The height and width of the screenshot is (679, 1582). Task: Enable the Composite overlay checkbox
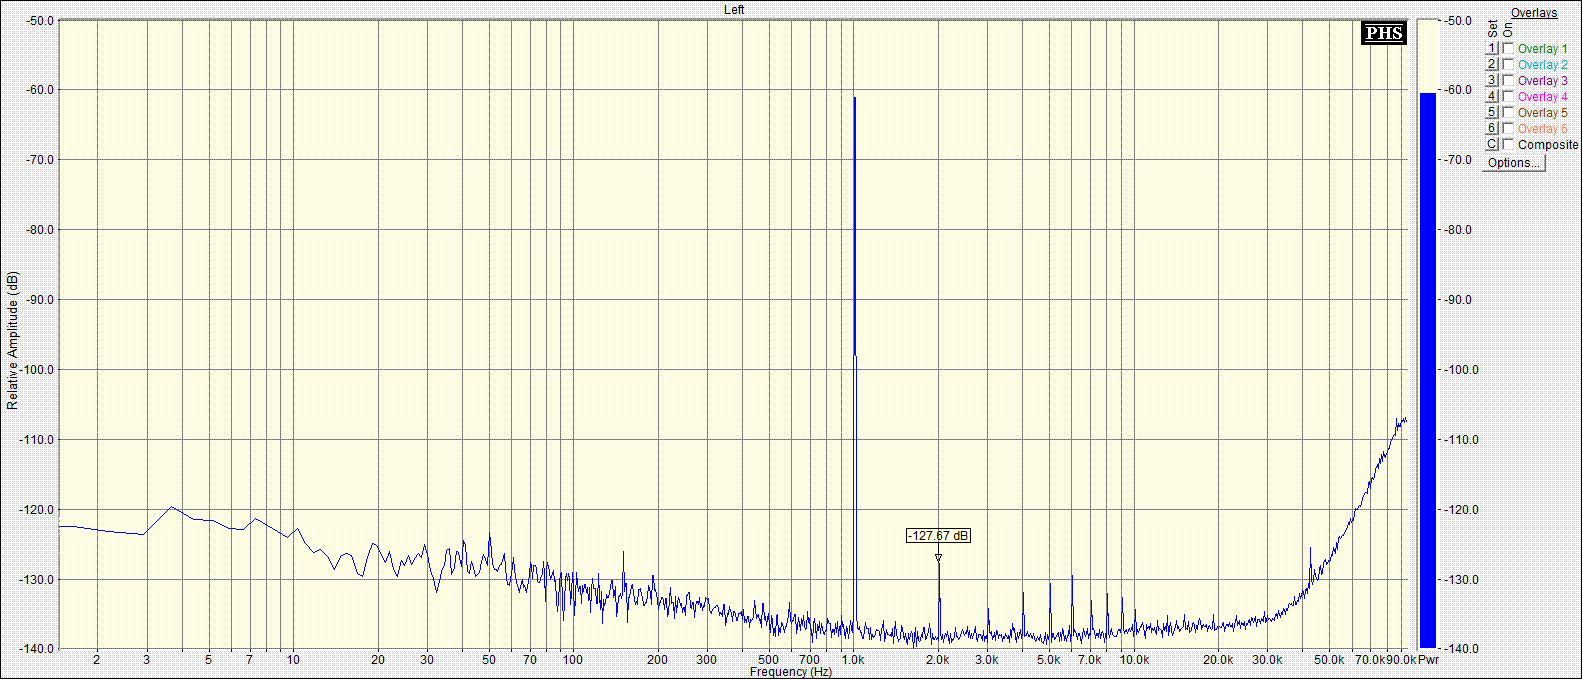[1508, 144]
